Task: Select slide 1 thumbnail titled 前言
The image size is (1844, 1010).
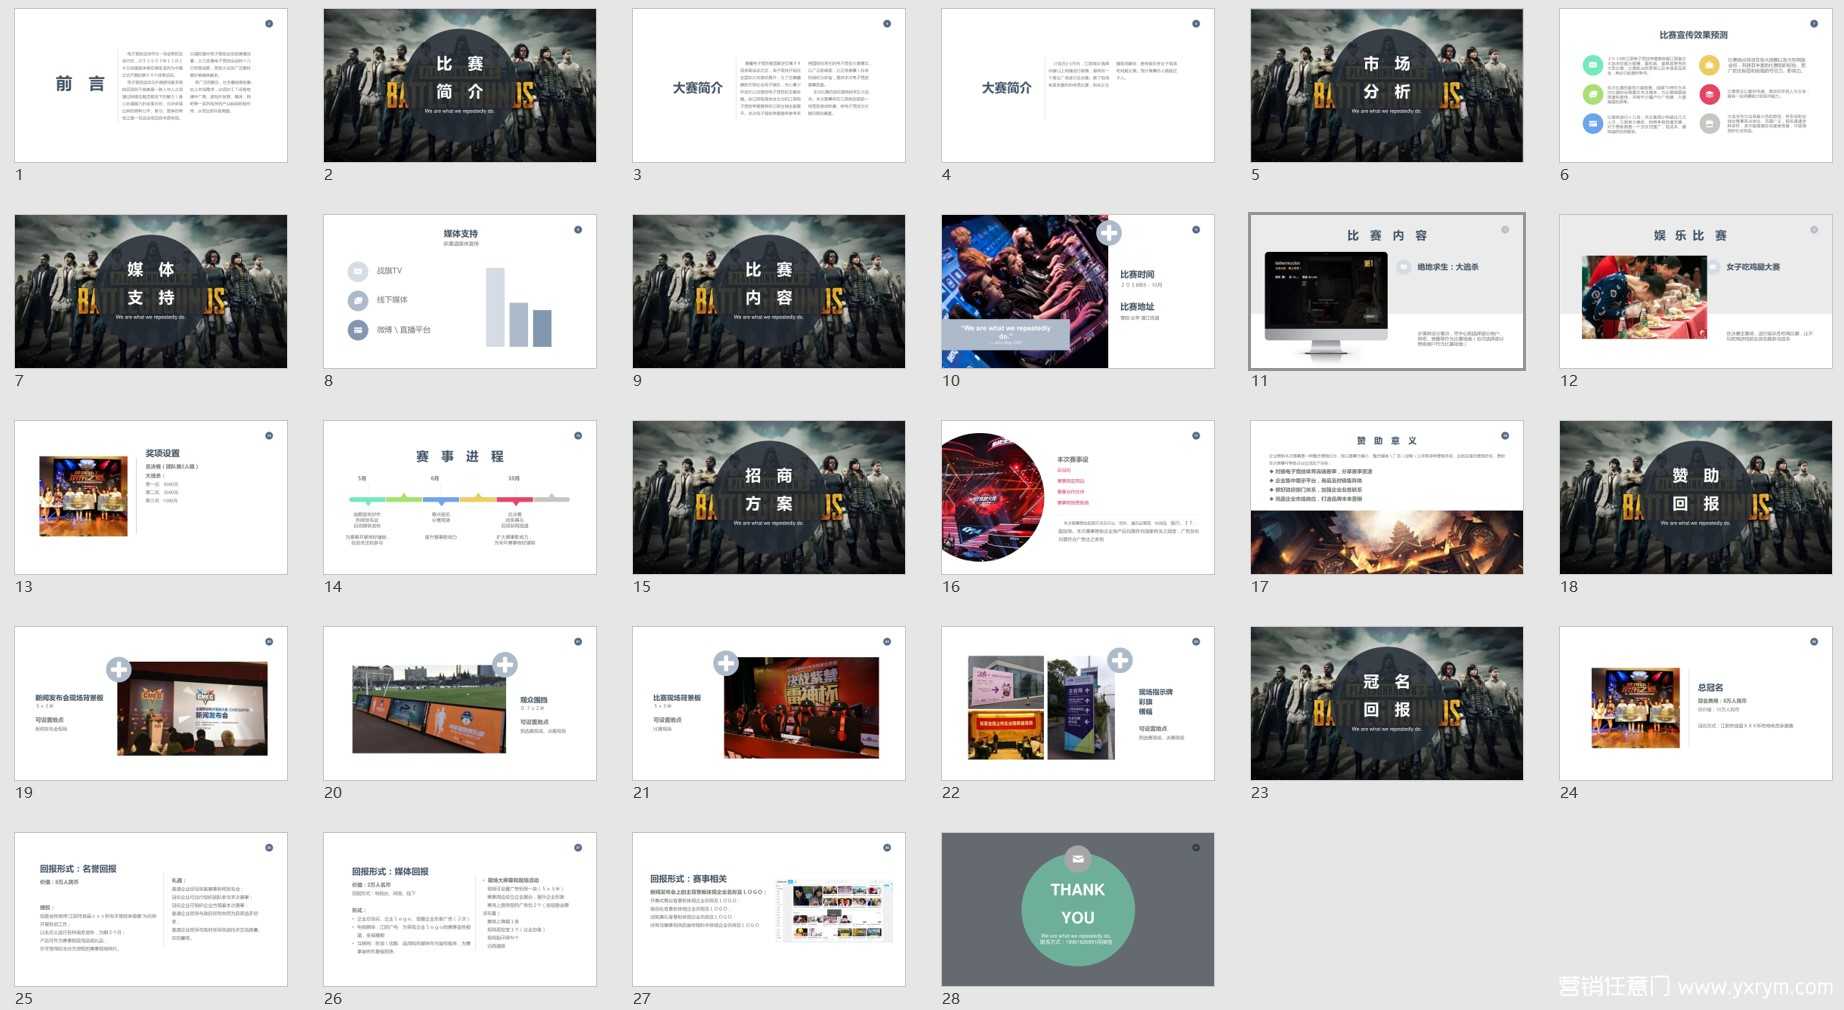Action: (x=151, y=85)
